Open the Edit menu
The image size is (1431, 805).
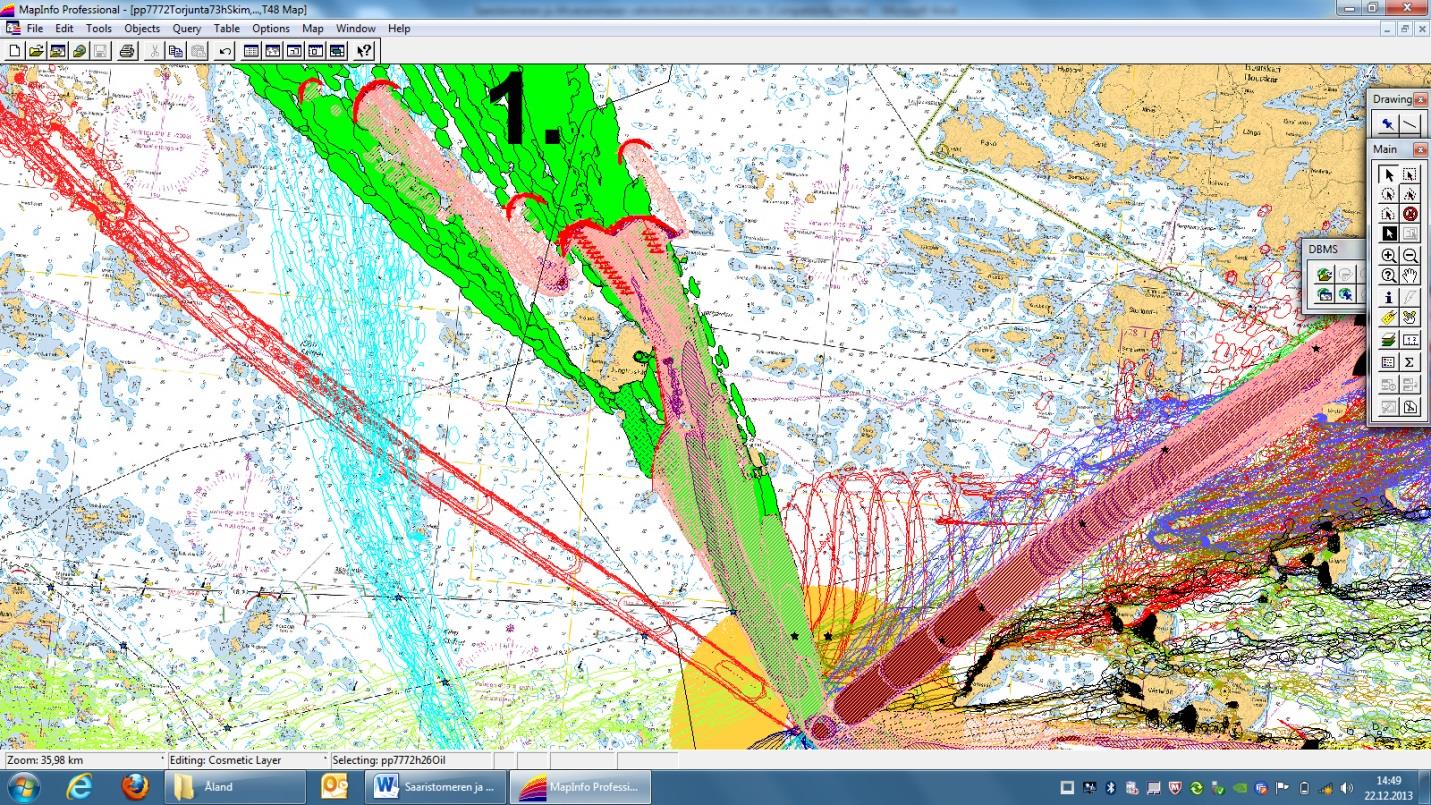coord(65,29)
